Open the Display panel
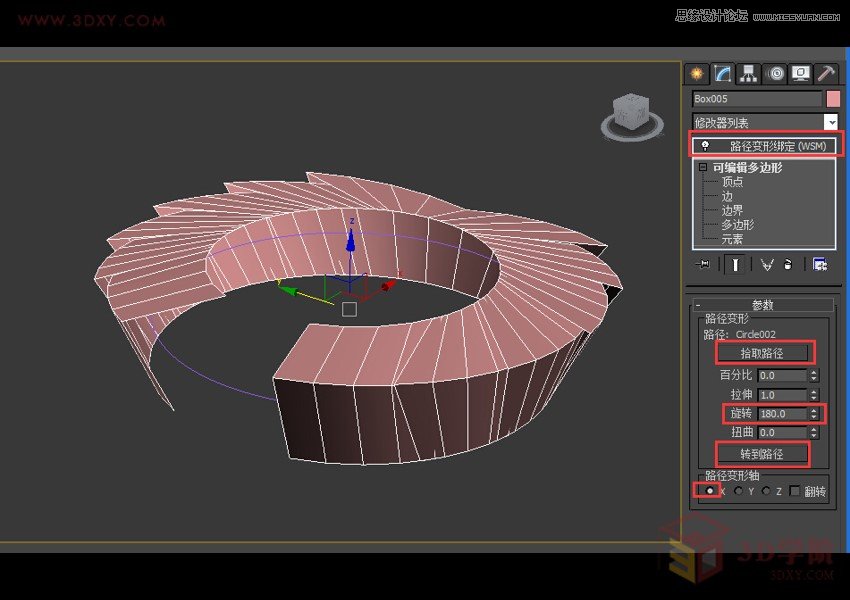 pos(801,73)
